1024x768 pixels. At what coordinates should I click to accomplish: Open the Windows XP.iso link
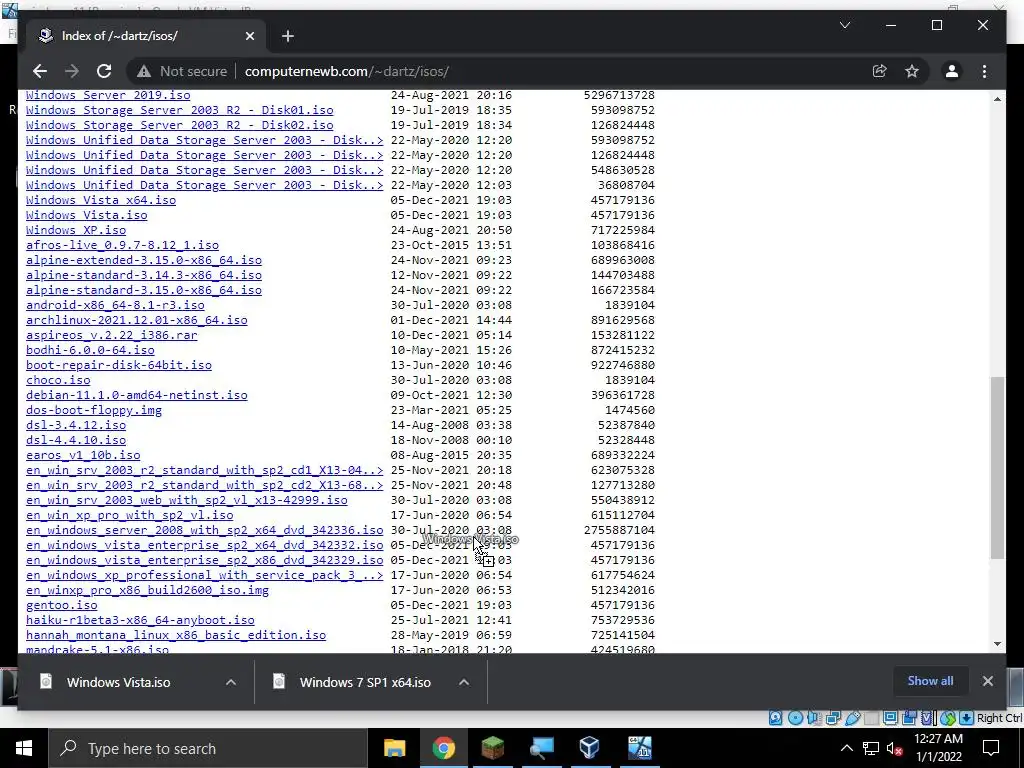click(x=76, y=230)
